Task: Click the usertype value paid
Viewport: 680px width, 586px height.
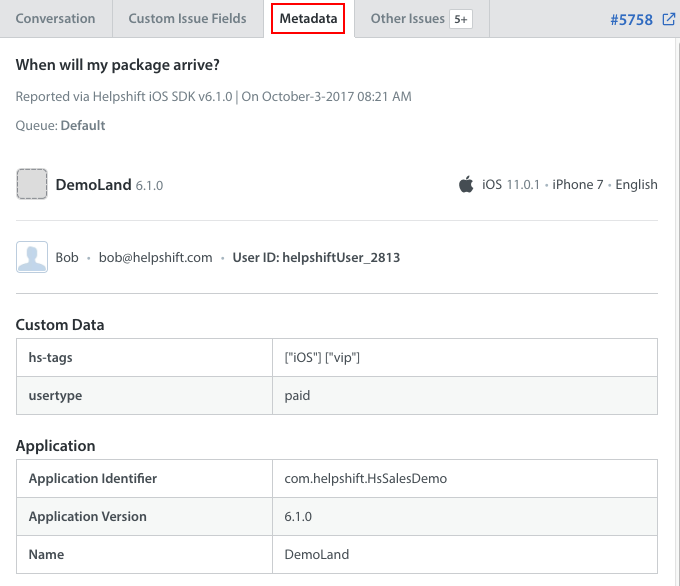Action: coord(297,396)
